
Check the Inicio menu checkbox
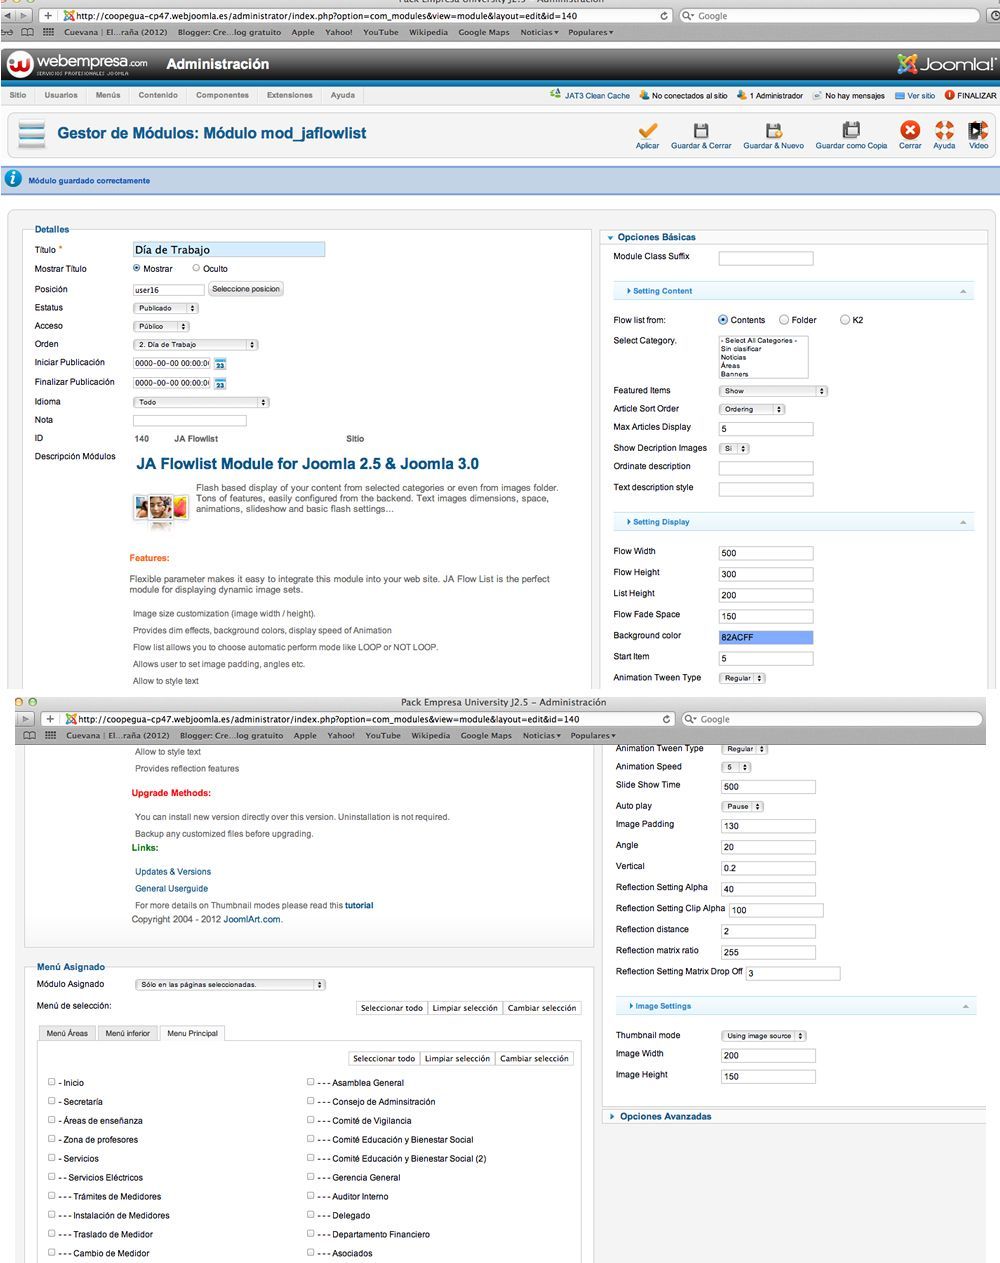[52, 1082]
